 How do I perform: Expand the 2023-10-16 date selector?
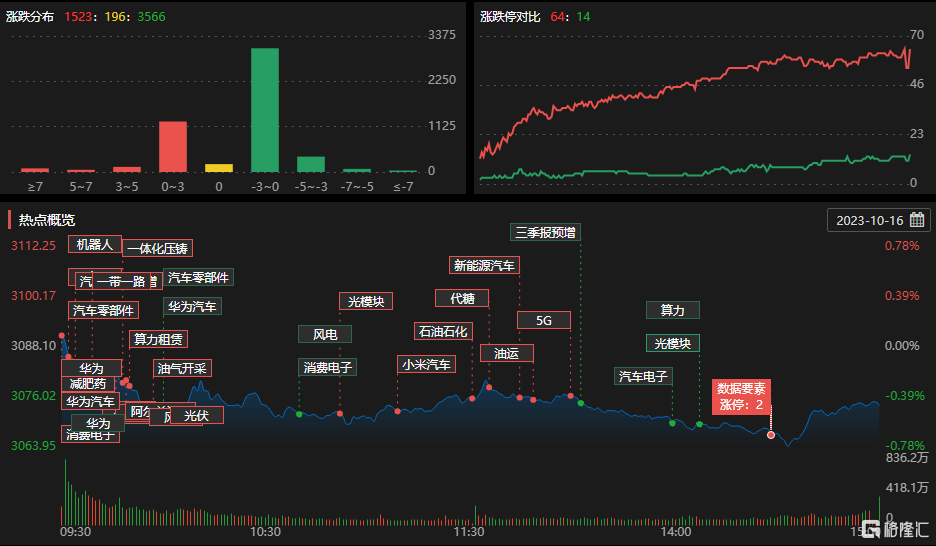[x=869, y=220]
